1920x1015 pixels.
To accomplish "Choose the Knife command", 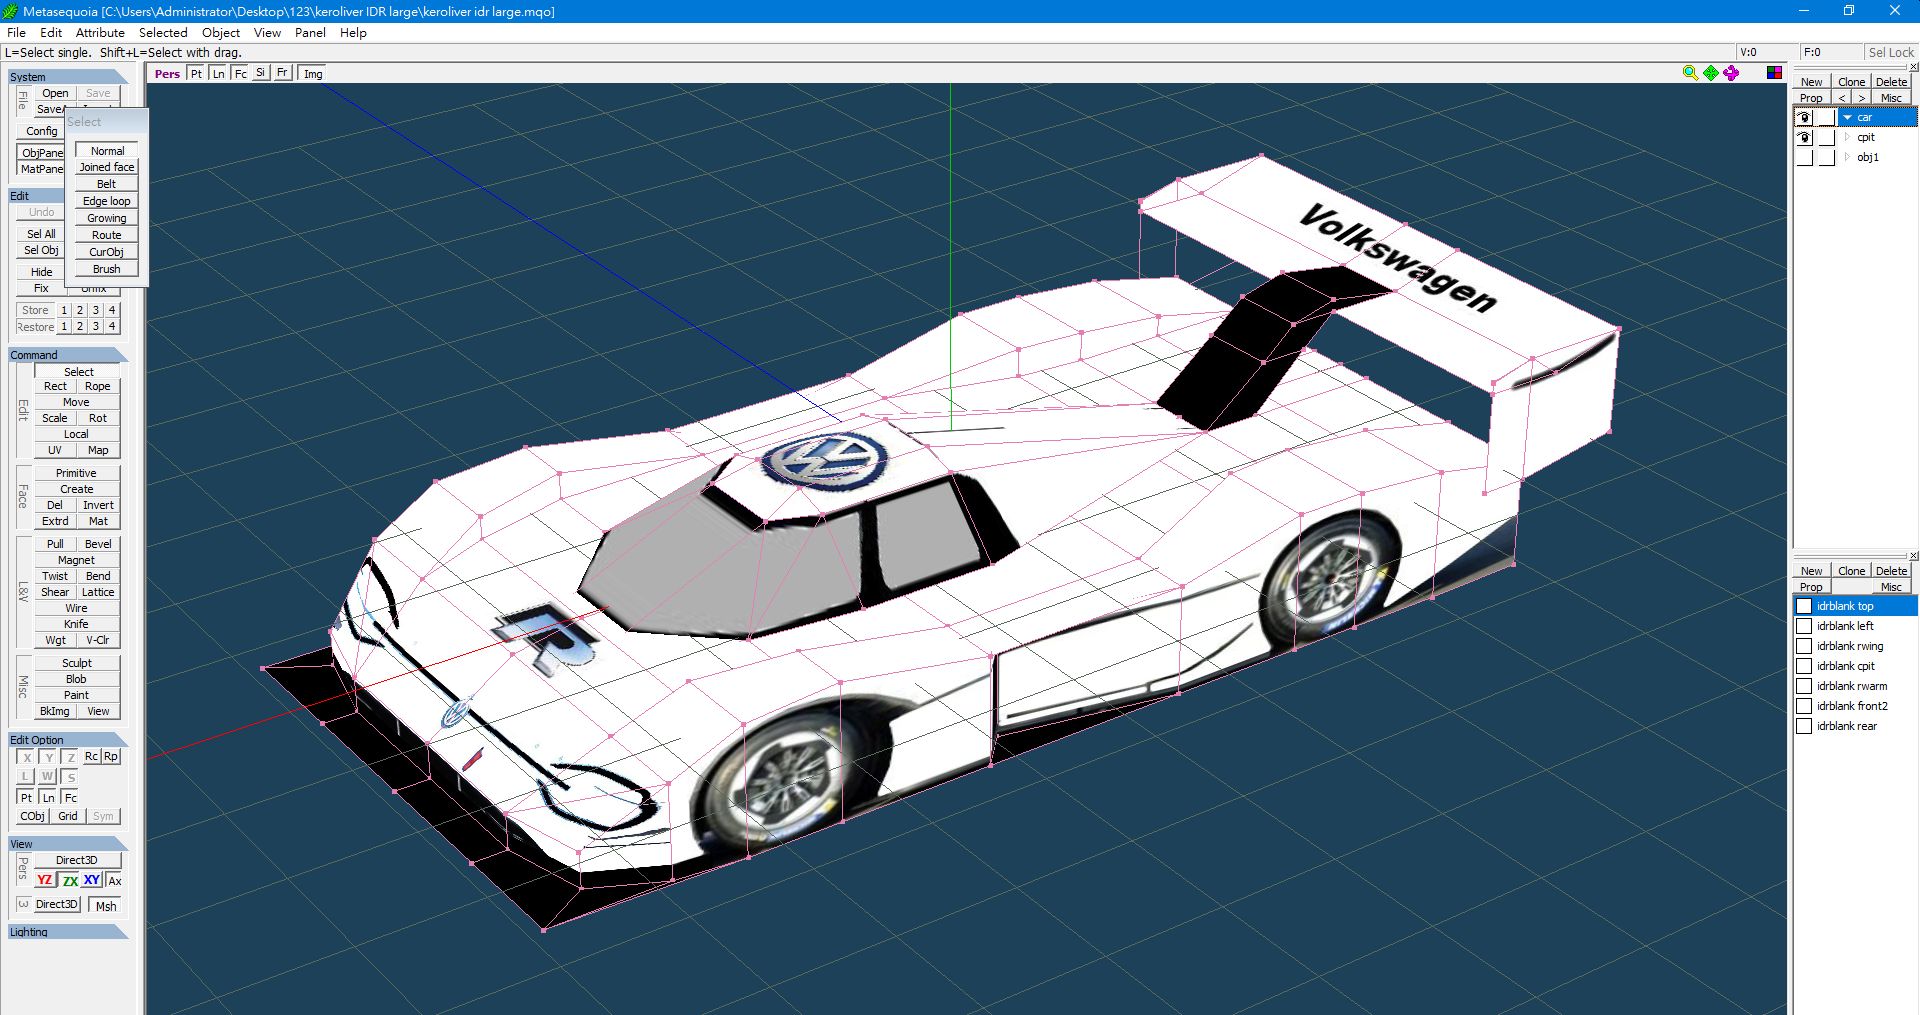I will (x=76, y=623).
